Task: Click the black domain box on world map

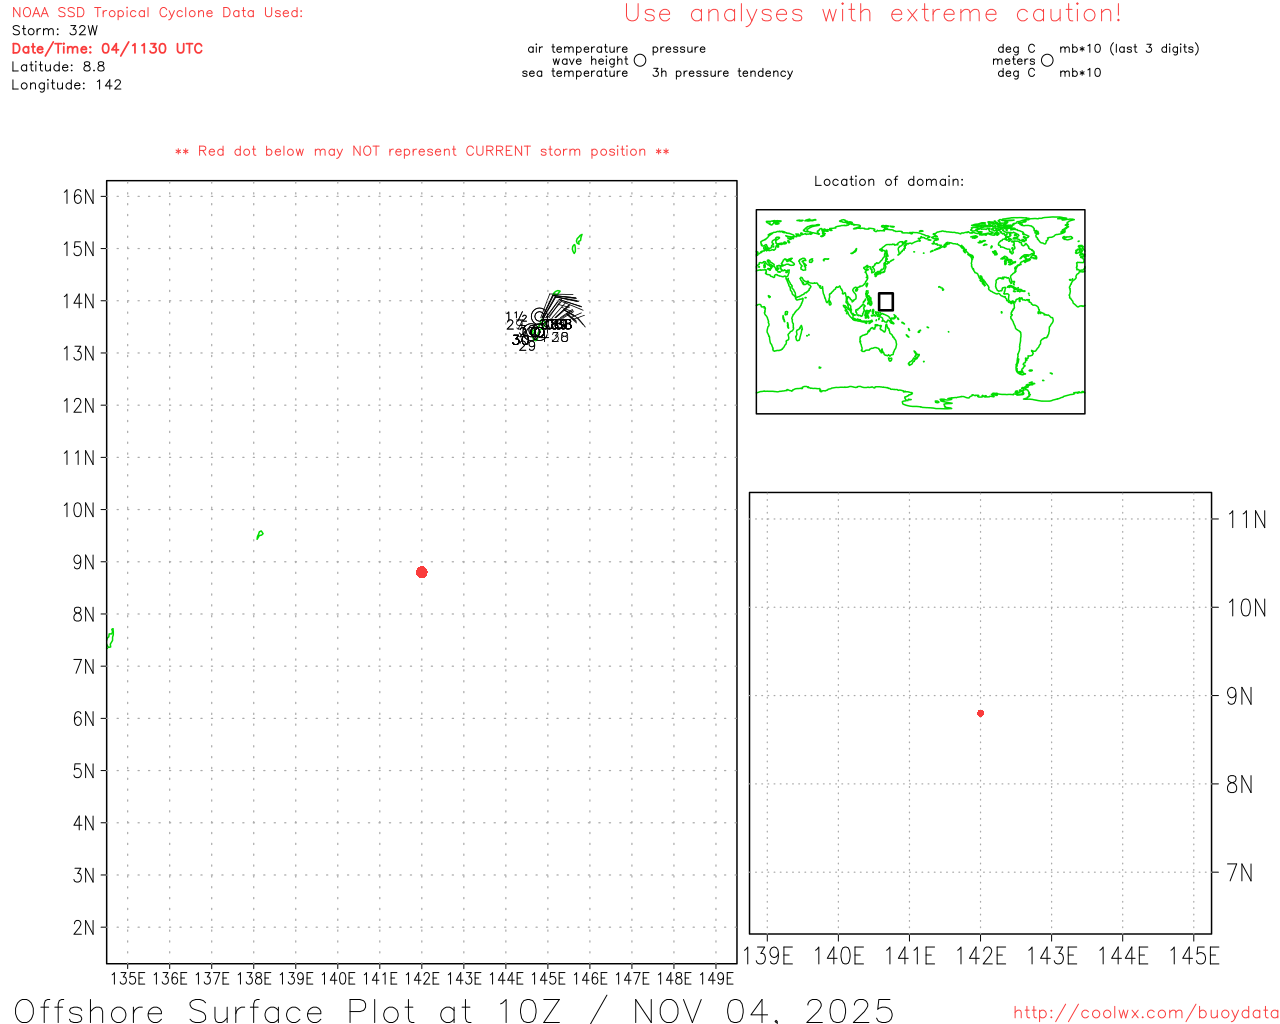Action: click(886, 301)
